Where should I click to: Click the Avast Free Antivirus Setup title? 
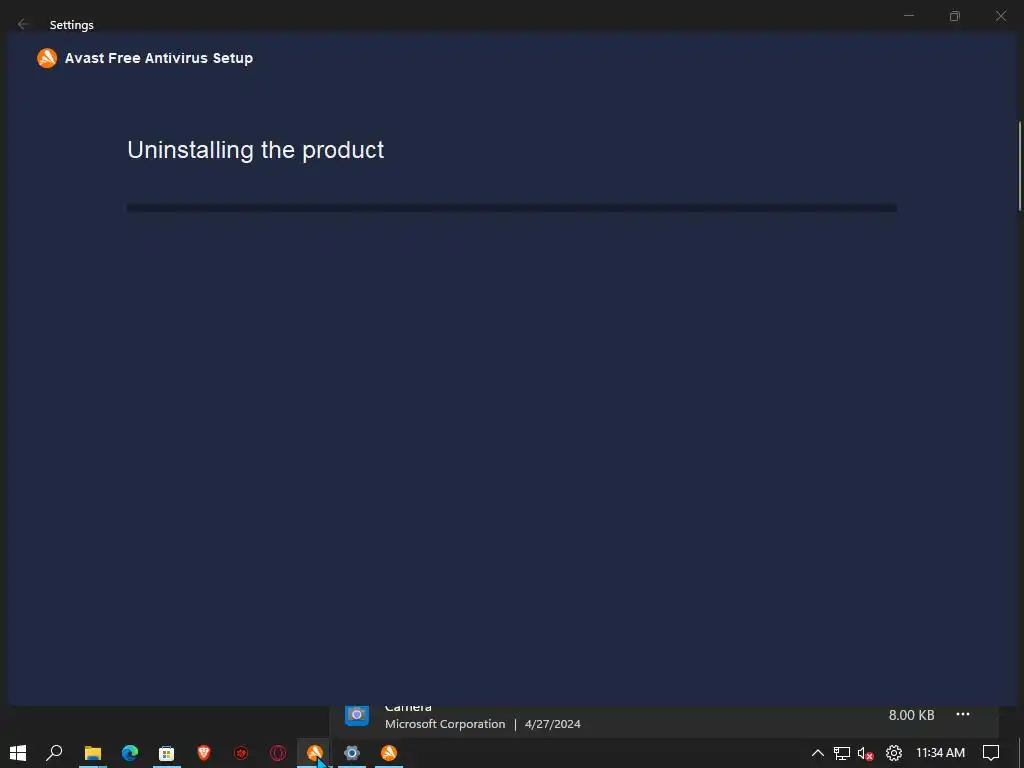pyautogui.click(x=159, y=58)
